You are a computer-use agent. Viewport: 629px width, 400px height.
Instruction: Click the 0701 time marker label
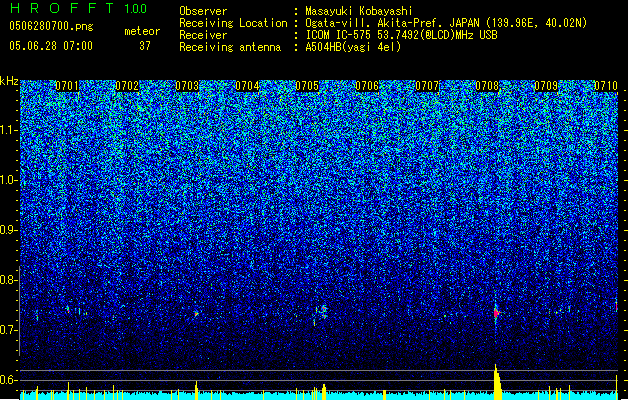(67, 86)
